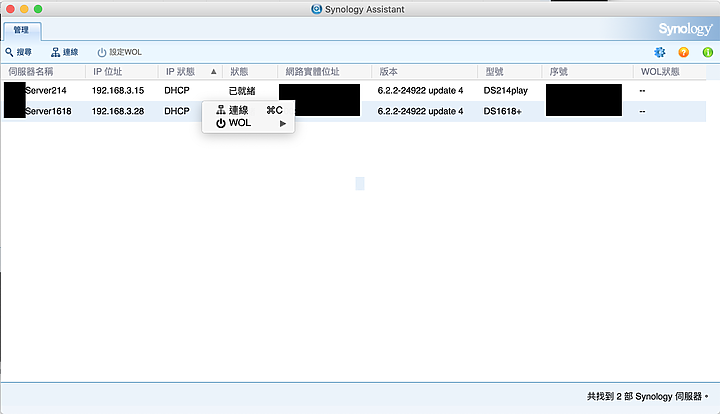Click IP address 192.168.3.15

(x=118, y=90)
